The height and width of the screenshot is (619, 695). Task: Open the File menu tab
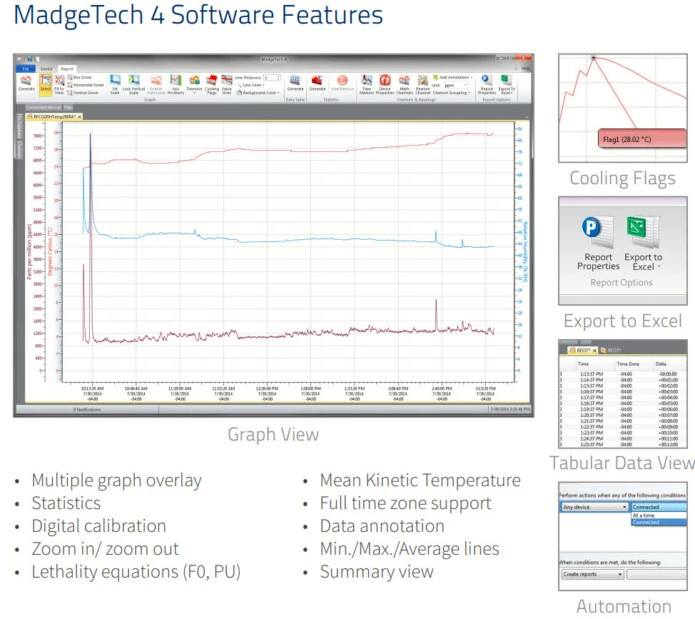[x=29, y=68]
